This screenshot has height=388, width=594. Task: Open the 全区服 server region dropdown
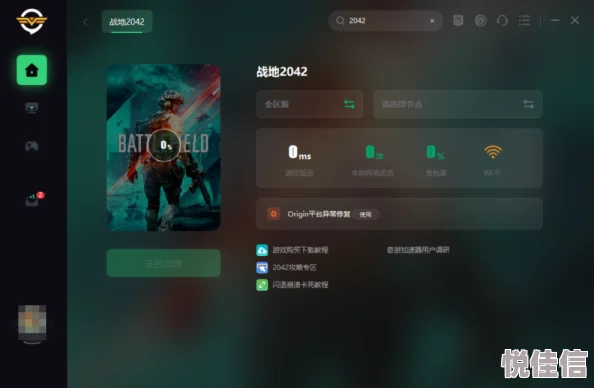pyautogui.click(x=310, y=104)
